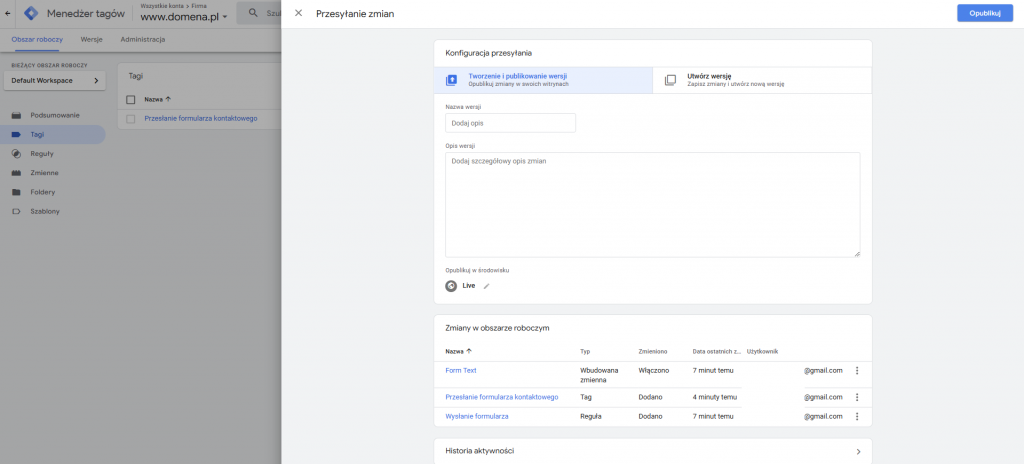Open more options for Form Text row

coord(857,371)
